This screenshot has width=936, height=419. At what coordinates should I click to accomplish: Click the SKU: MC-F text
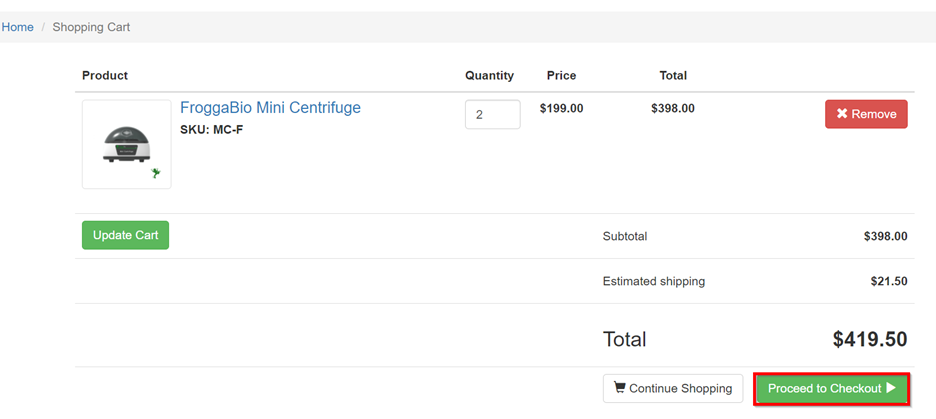(212, 130)
